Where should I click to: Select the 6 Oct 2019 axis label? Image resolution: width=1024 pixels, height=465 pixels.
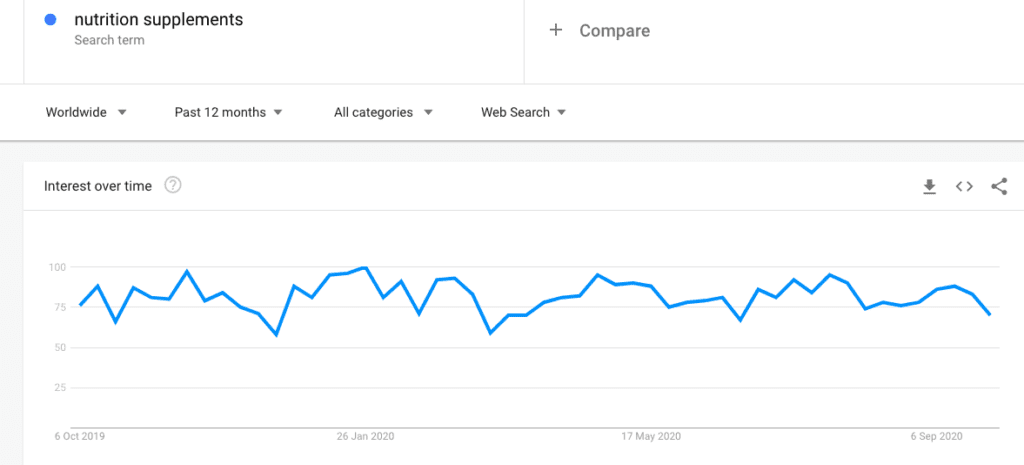click(78, 436)
